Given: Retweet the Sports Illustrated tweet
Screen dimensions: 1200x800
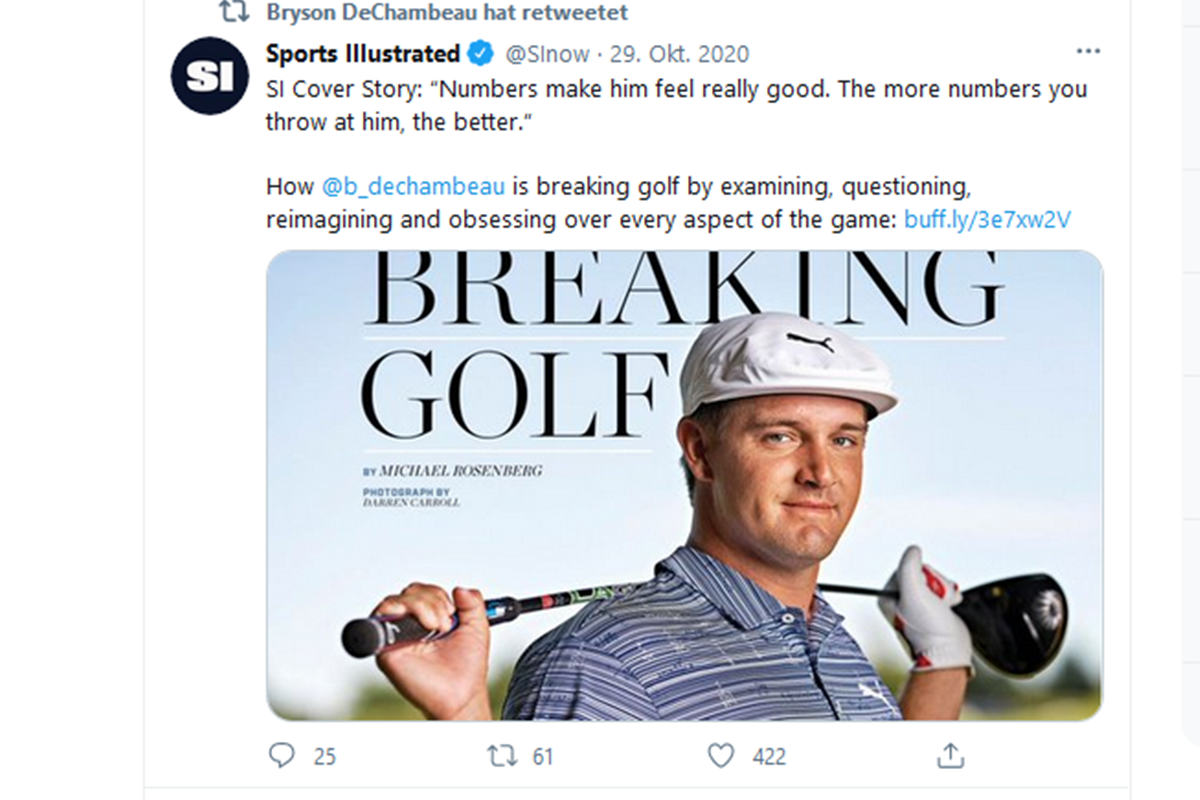Looking at the screenshot, I should [x=501, y=756].
